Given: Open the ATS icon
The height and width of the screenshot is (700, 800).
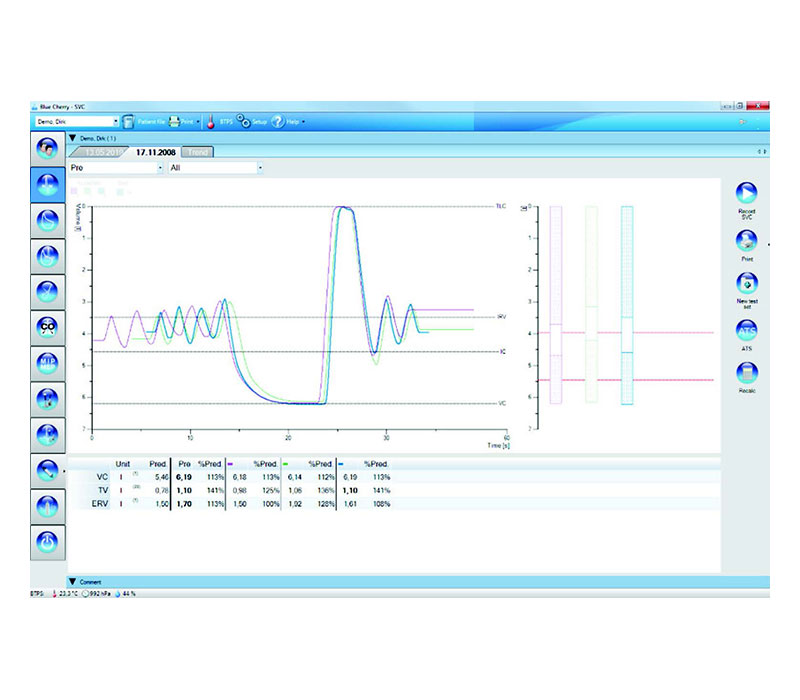Looking at the screenshot, I should coord(746,329).
